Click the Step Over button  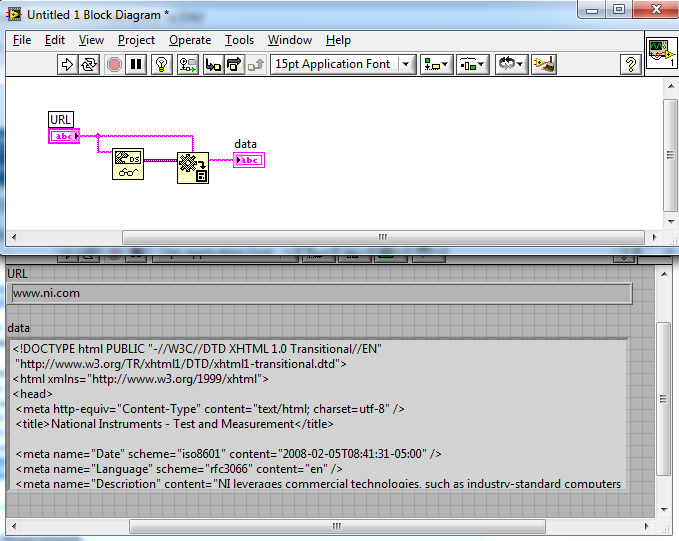234,65
